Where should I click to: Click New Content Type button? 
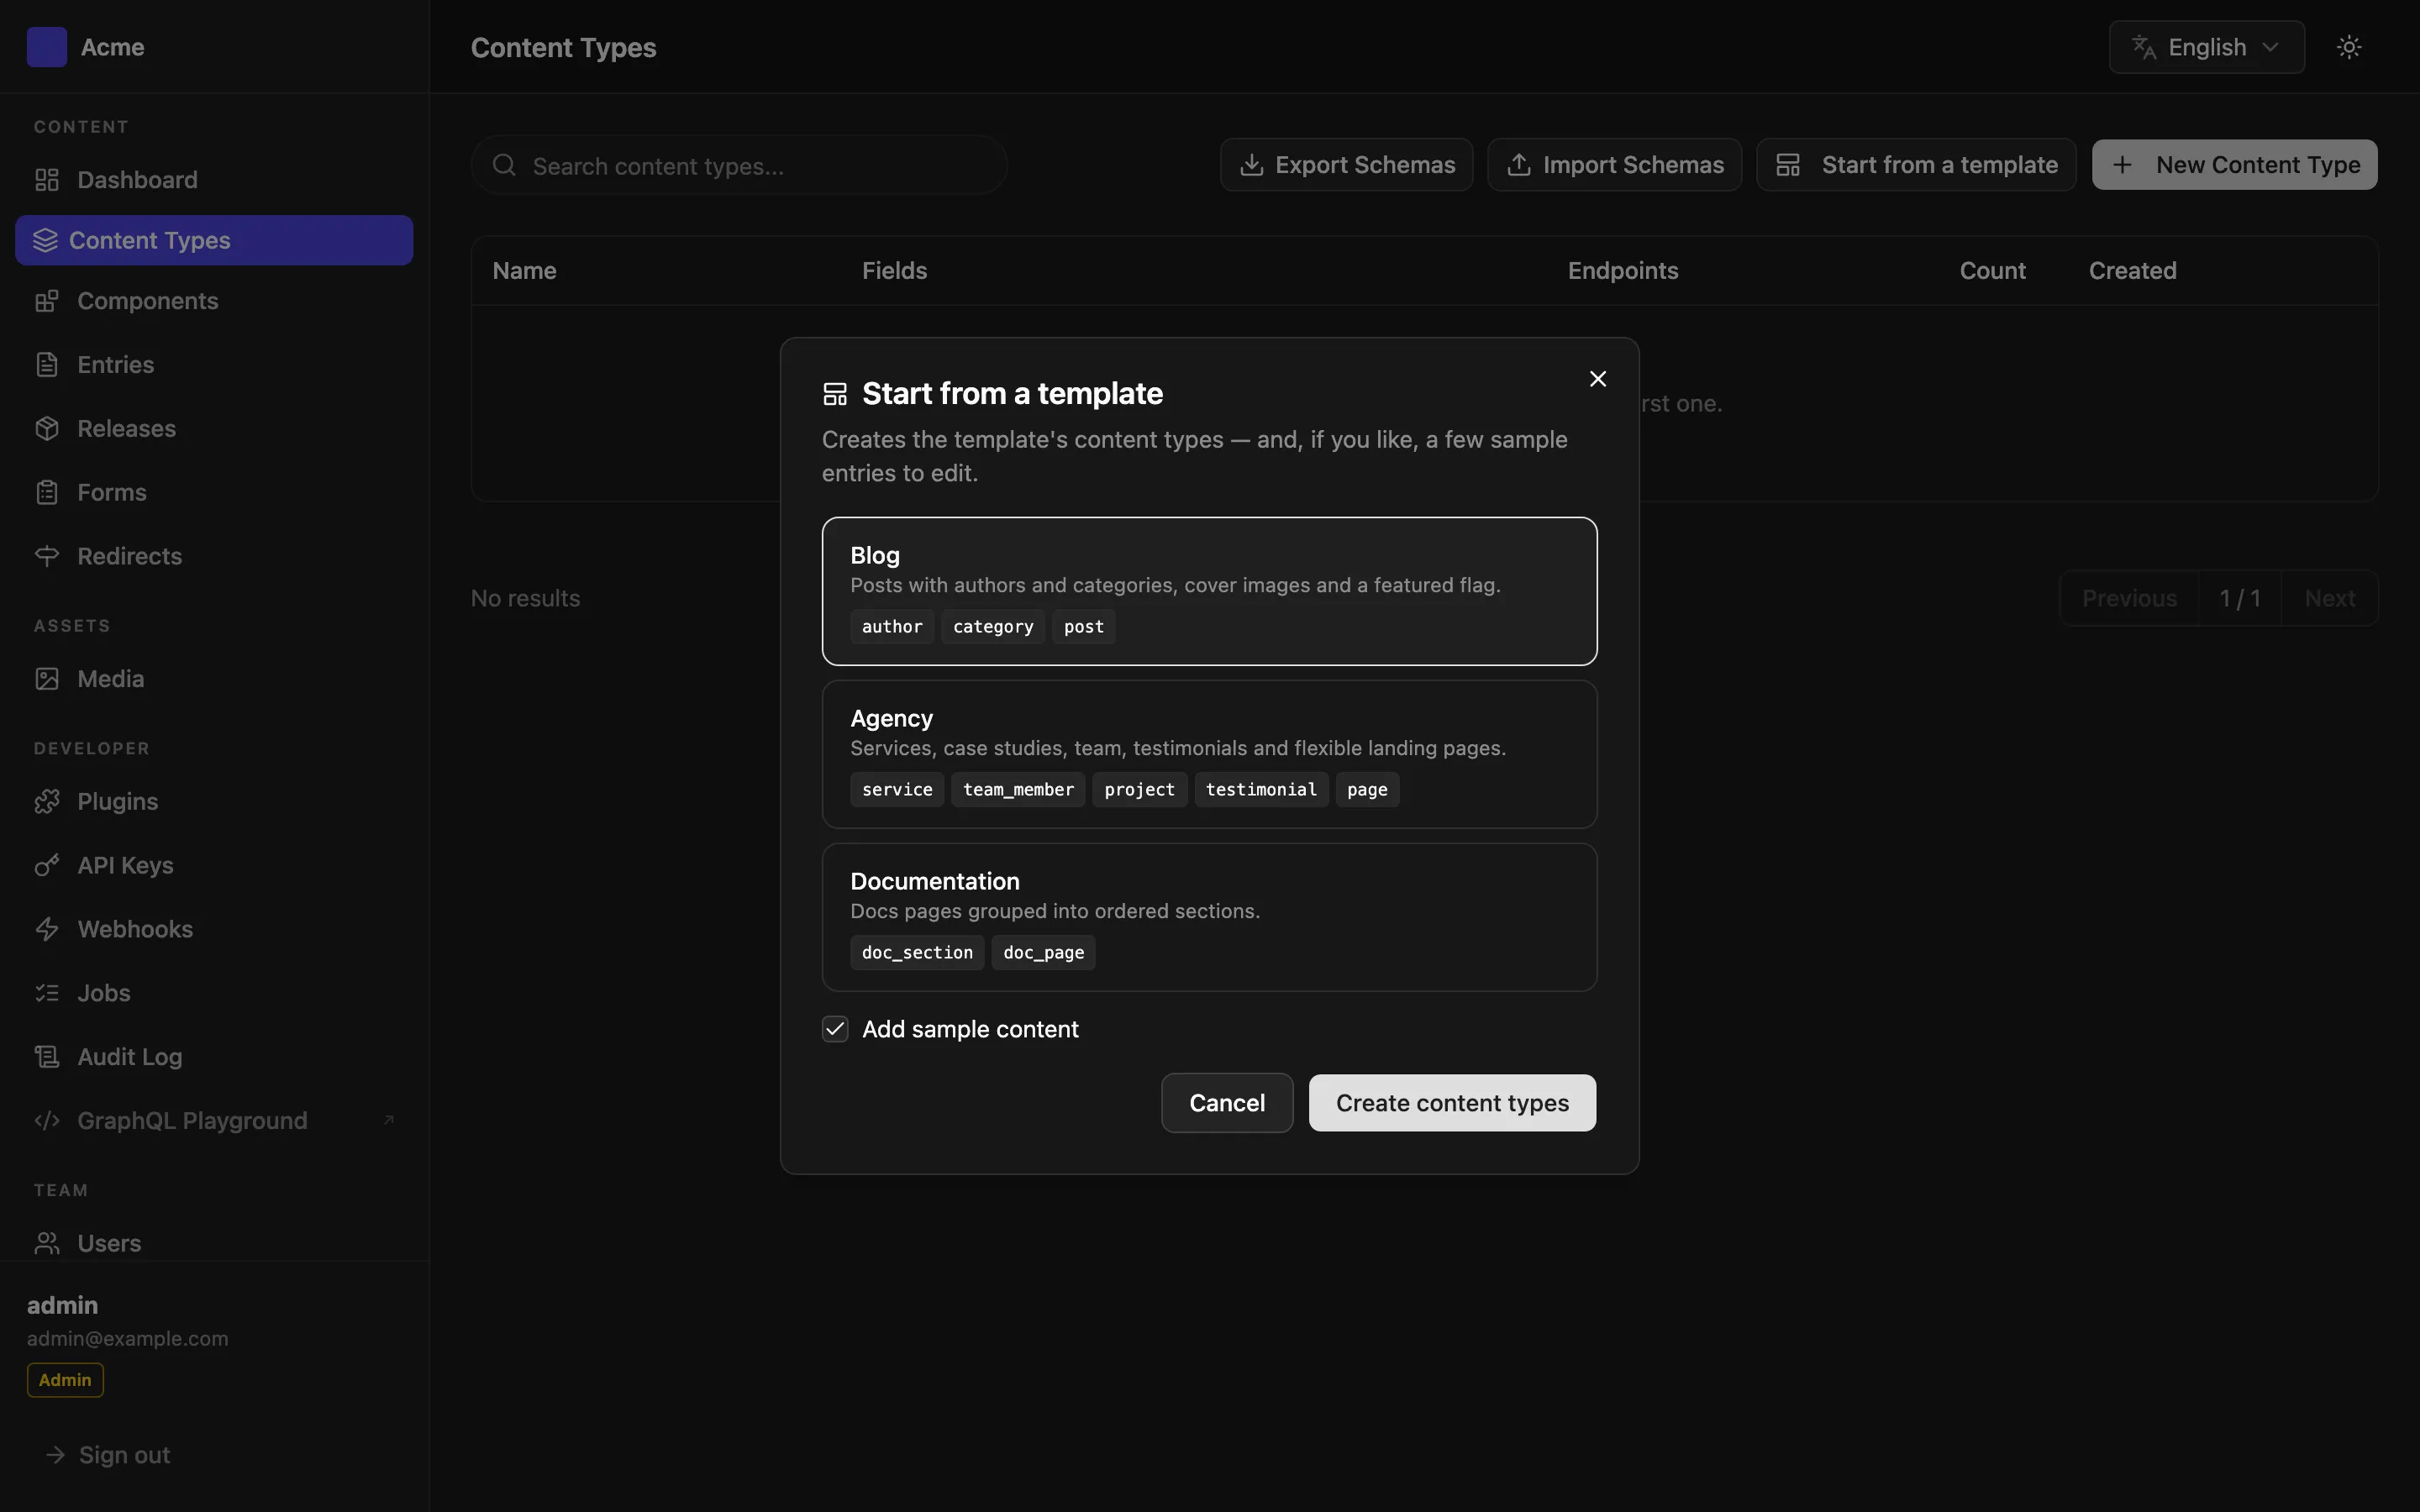point(2235,165)
